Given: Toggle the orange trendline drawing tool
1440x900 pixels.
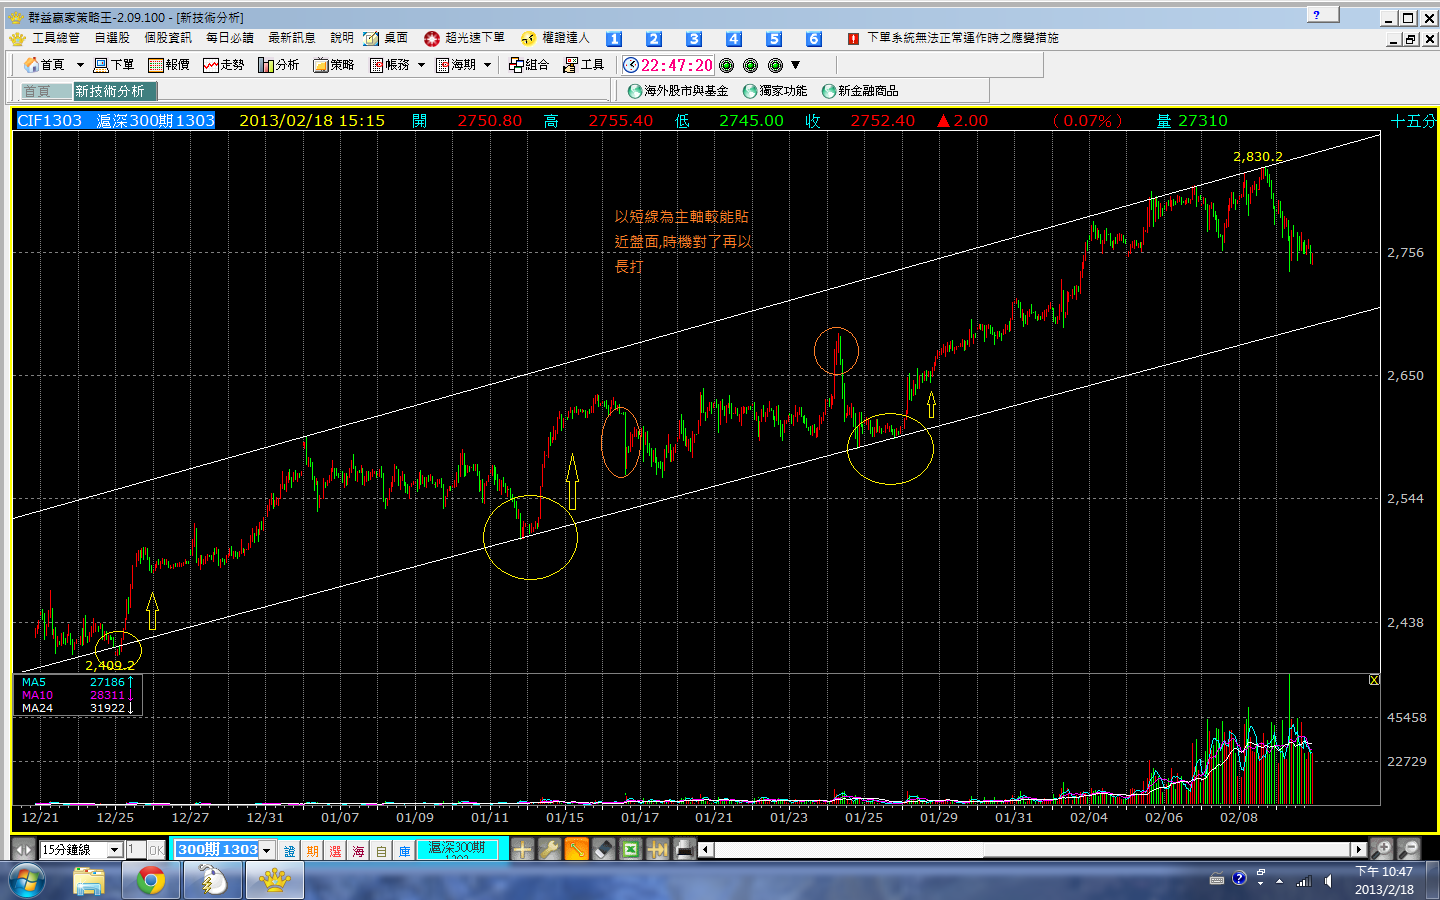Looking at the screenshot, I should [x=577, y=850].
